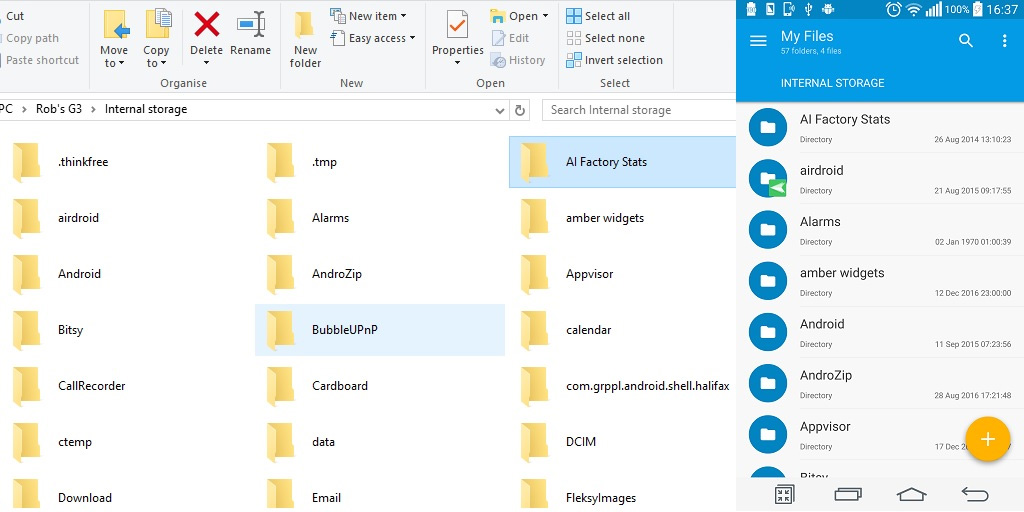
Task: Tap the orange plus floating button
Action: pyautogui.click(x=987, y=439)
